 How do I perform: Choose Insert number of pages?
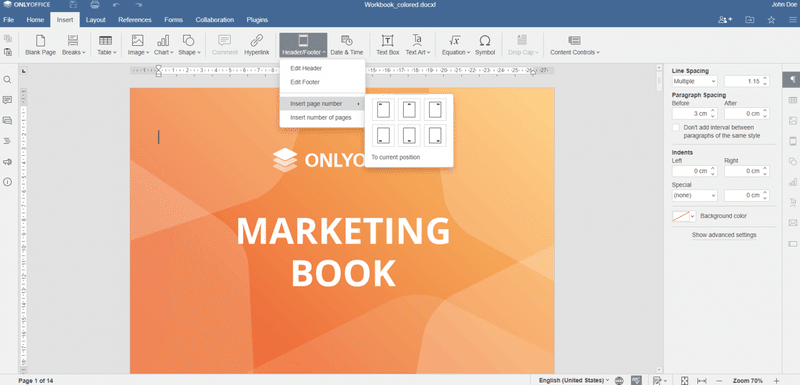(322, 117)
